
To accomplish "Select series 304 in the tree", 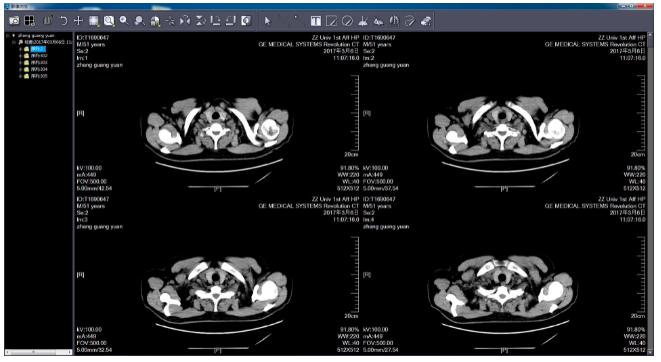I will [x=39, y=69].
